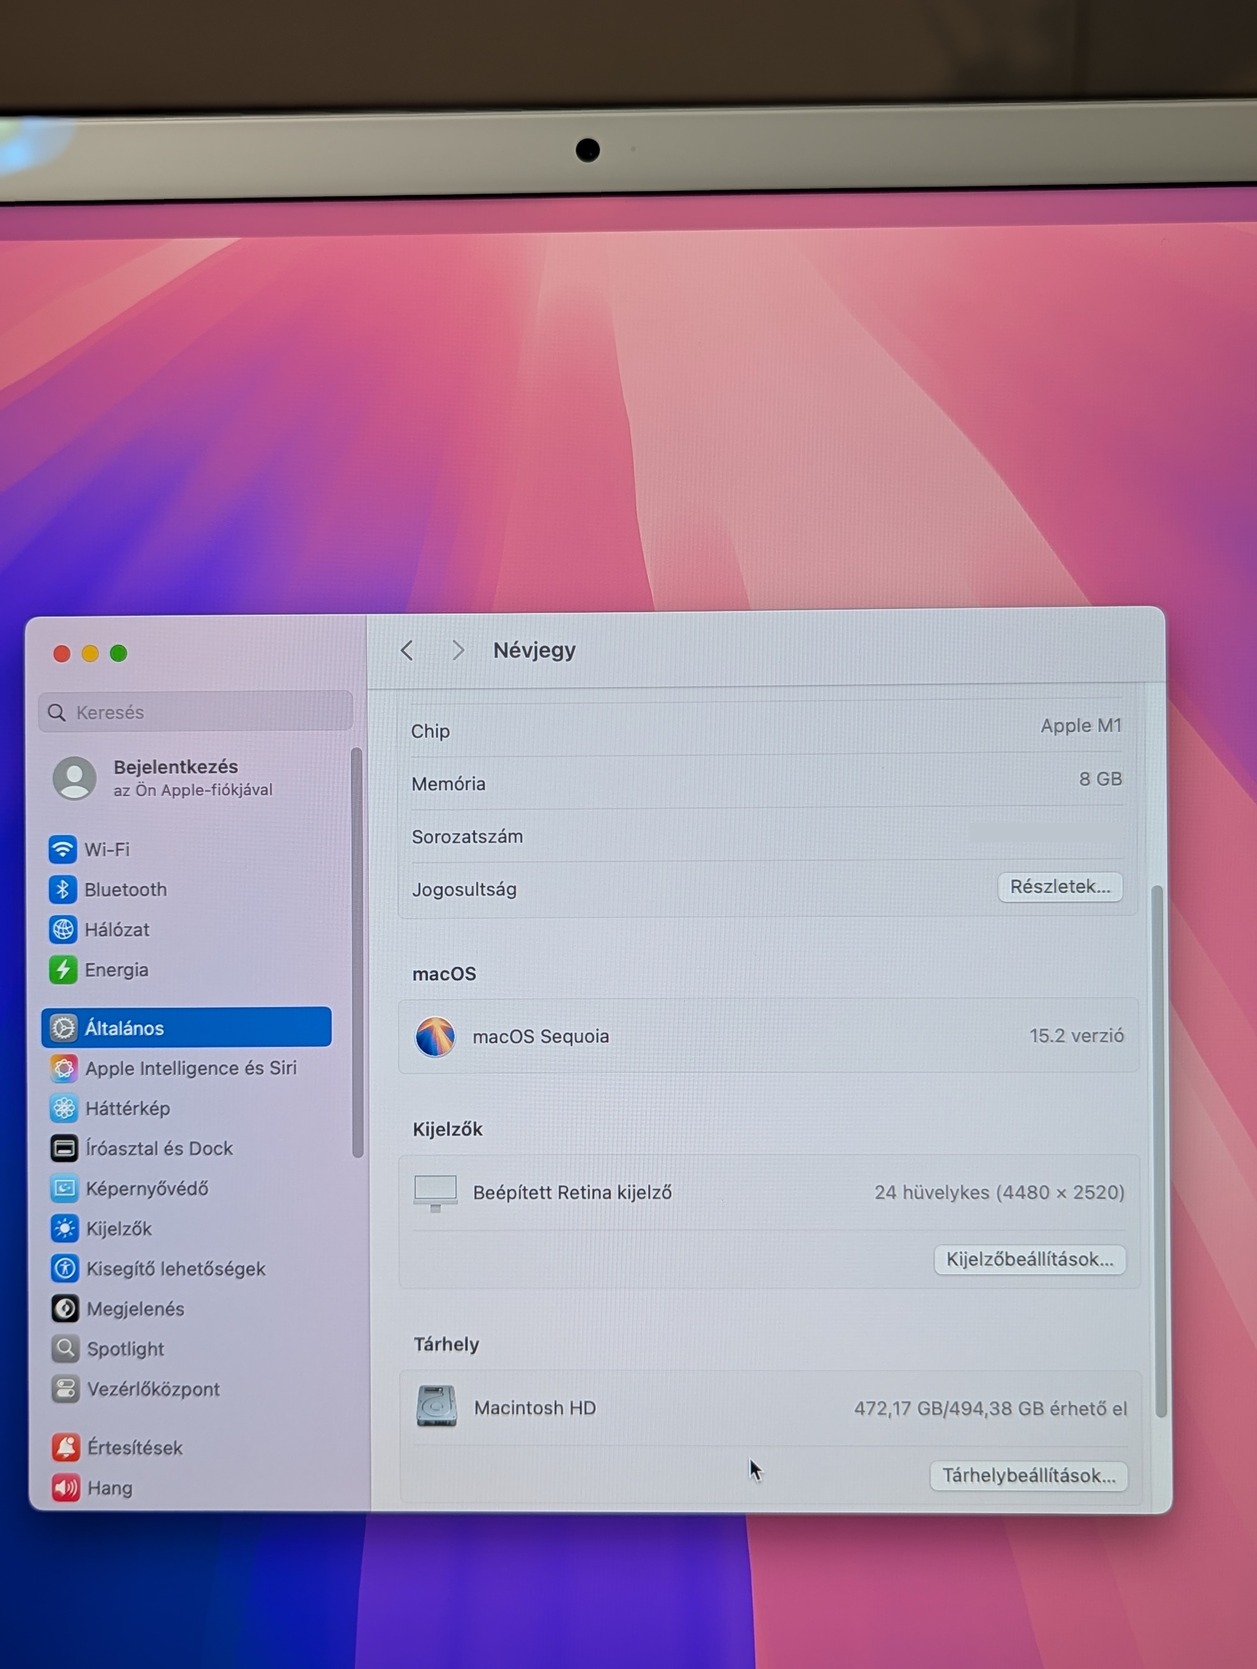Click Bejelentkezés Apple account sign-in
Screen dimensions: 1257x1669
(x=193, y=777)
